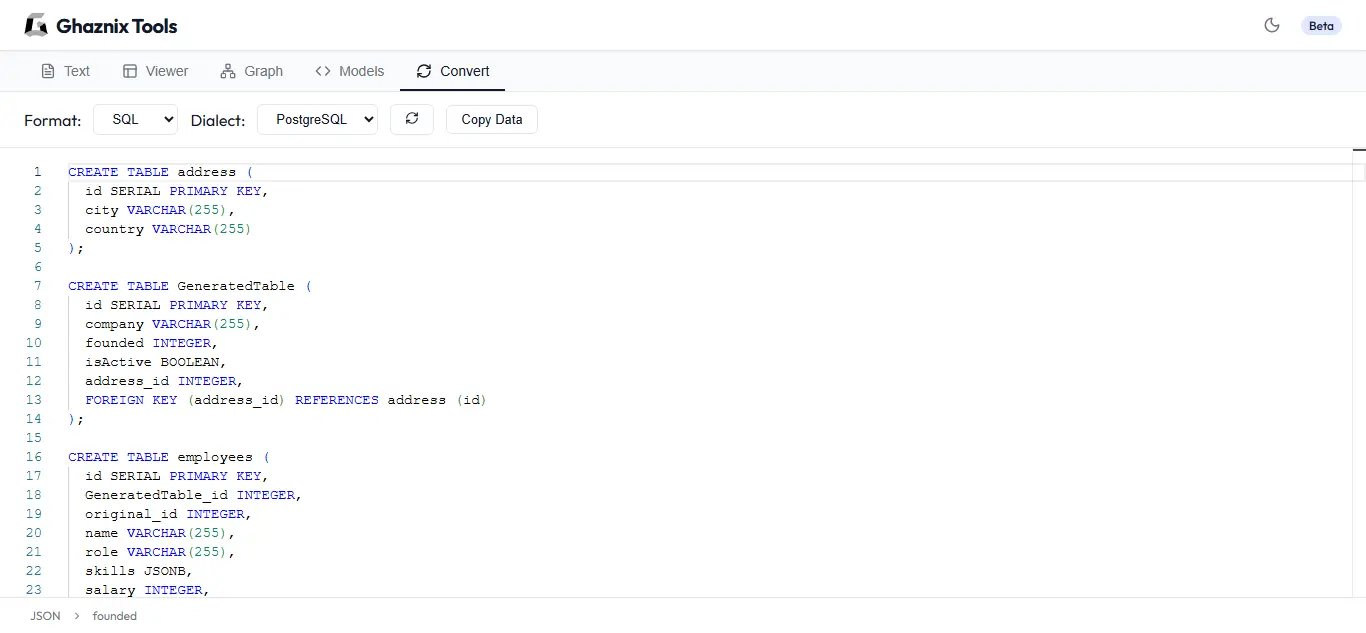Click the Beta badge

coord(1321,26)
